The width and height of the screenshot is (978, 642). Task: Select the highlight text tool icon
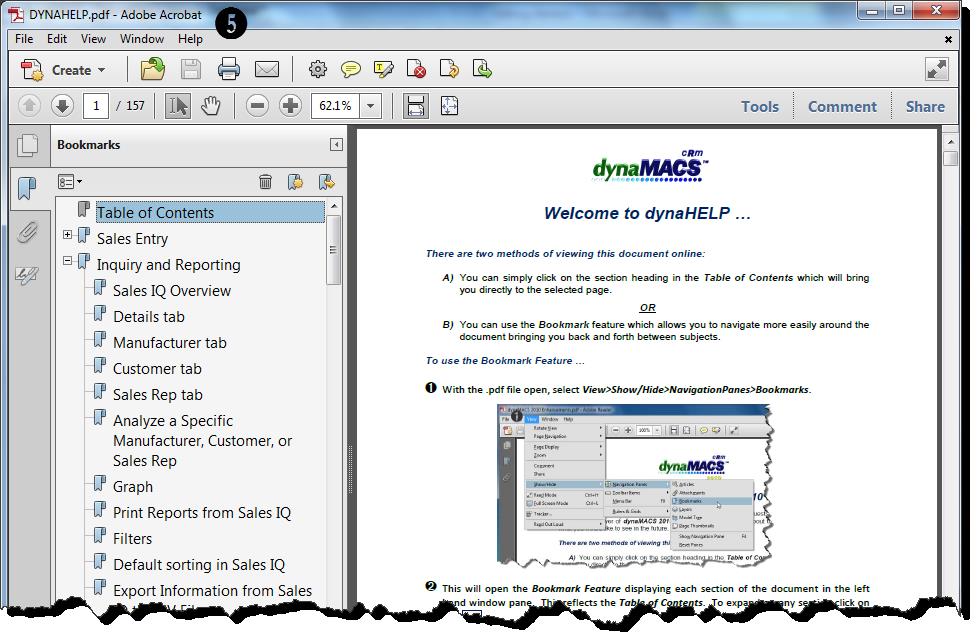click(384, 69)
